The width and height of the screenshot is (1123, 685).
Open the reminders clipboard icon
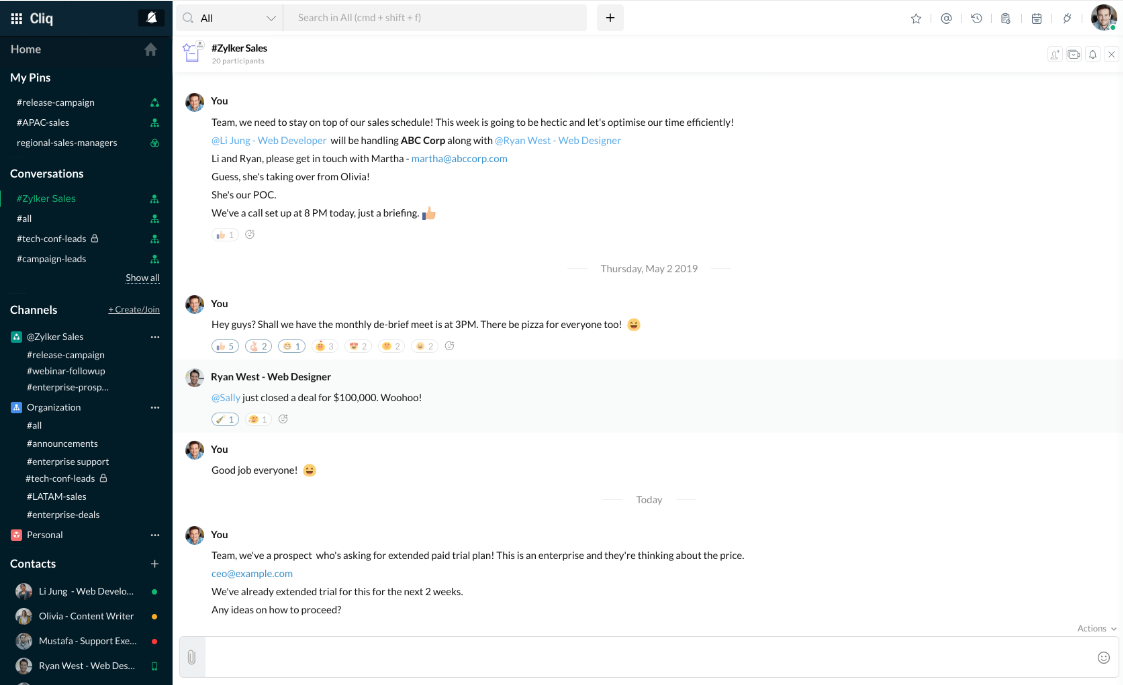[1006, 19]
